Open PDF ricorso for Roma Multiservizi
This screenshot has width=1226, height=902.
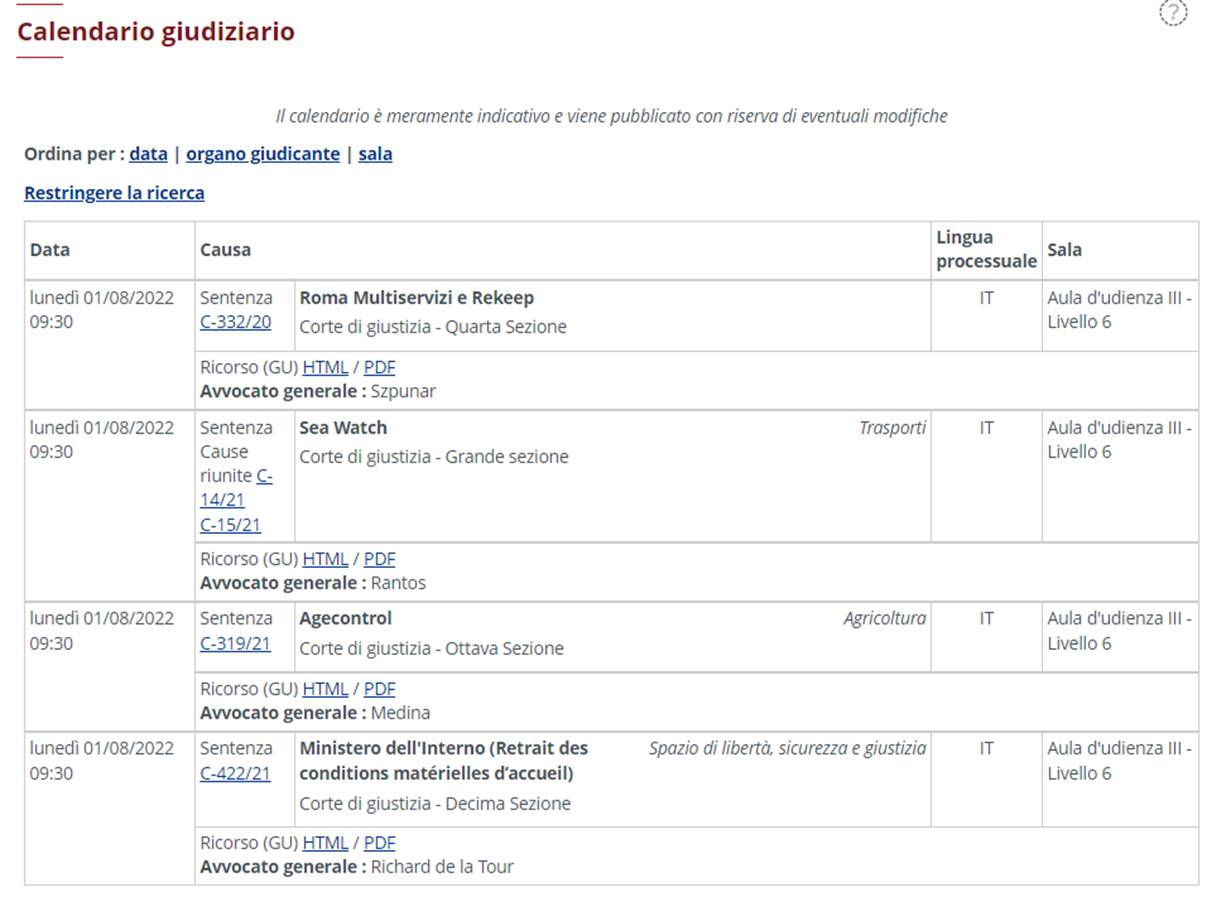pyautogui.click(x=380, y=367)
